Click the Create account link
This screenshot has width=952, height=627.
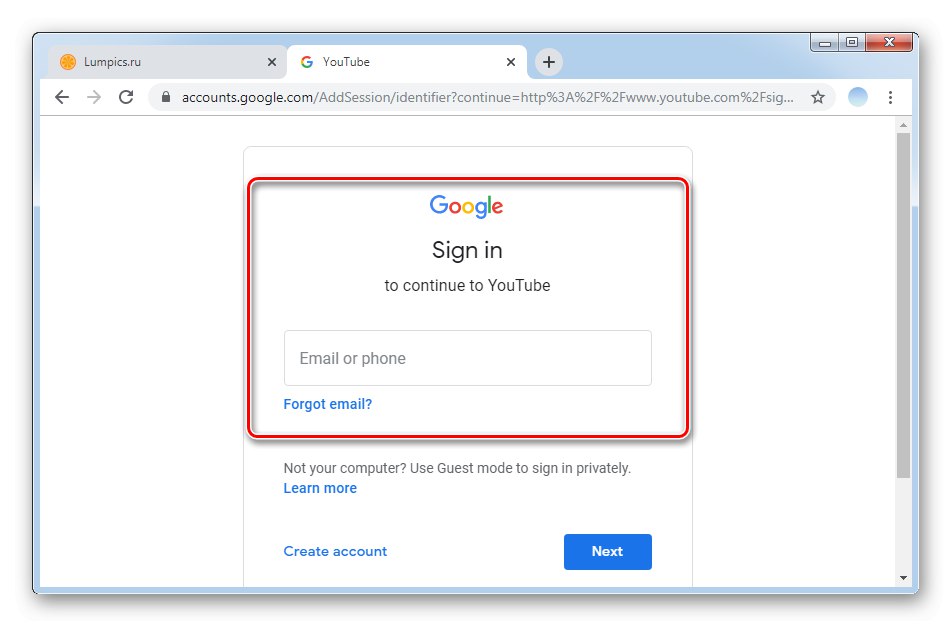[335, 551]
